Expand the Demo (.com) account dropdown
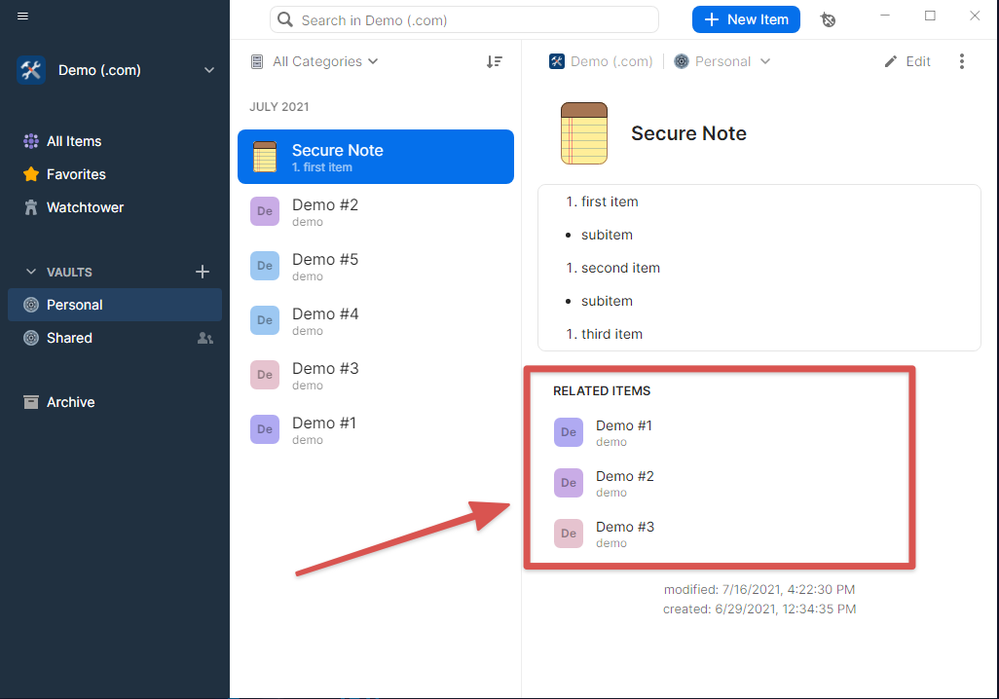Screen dimensions: 999x699 tap(209, 70)
